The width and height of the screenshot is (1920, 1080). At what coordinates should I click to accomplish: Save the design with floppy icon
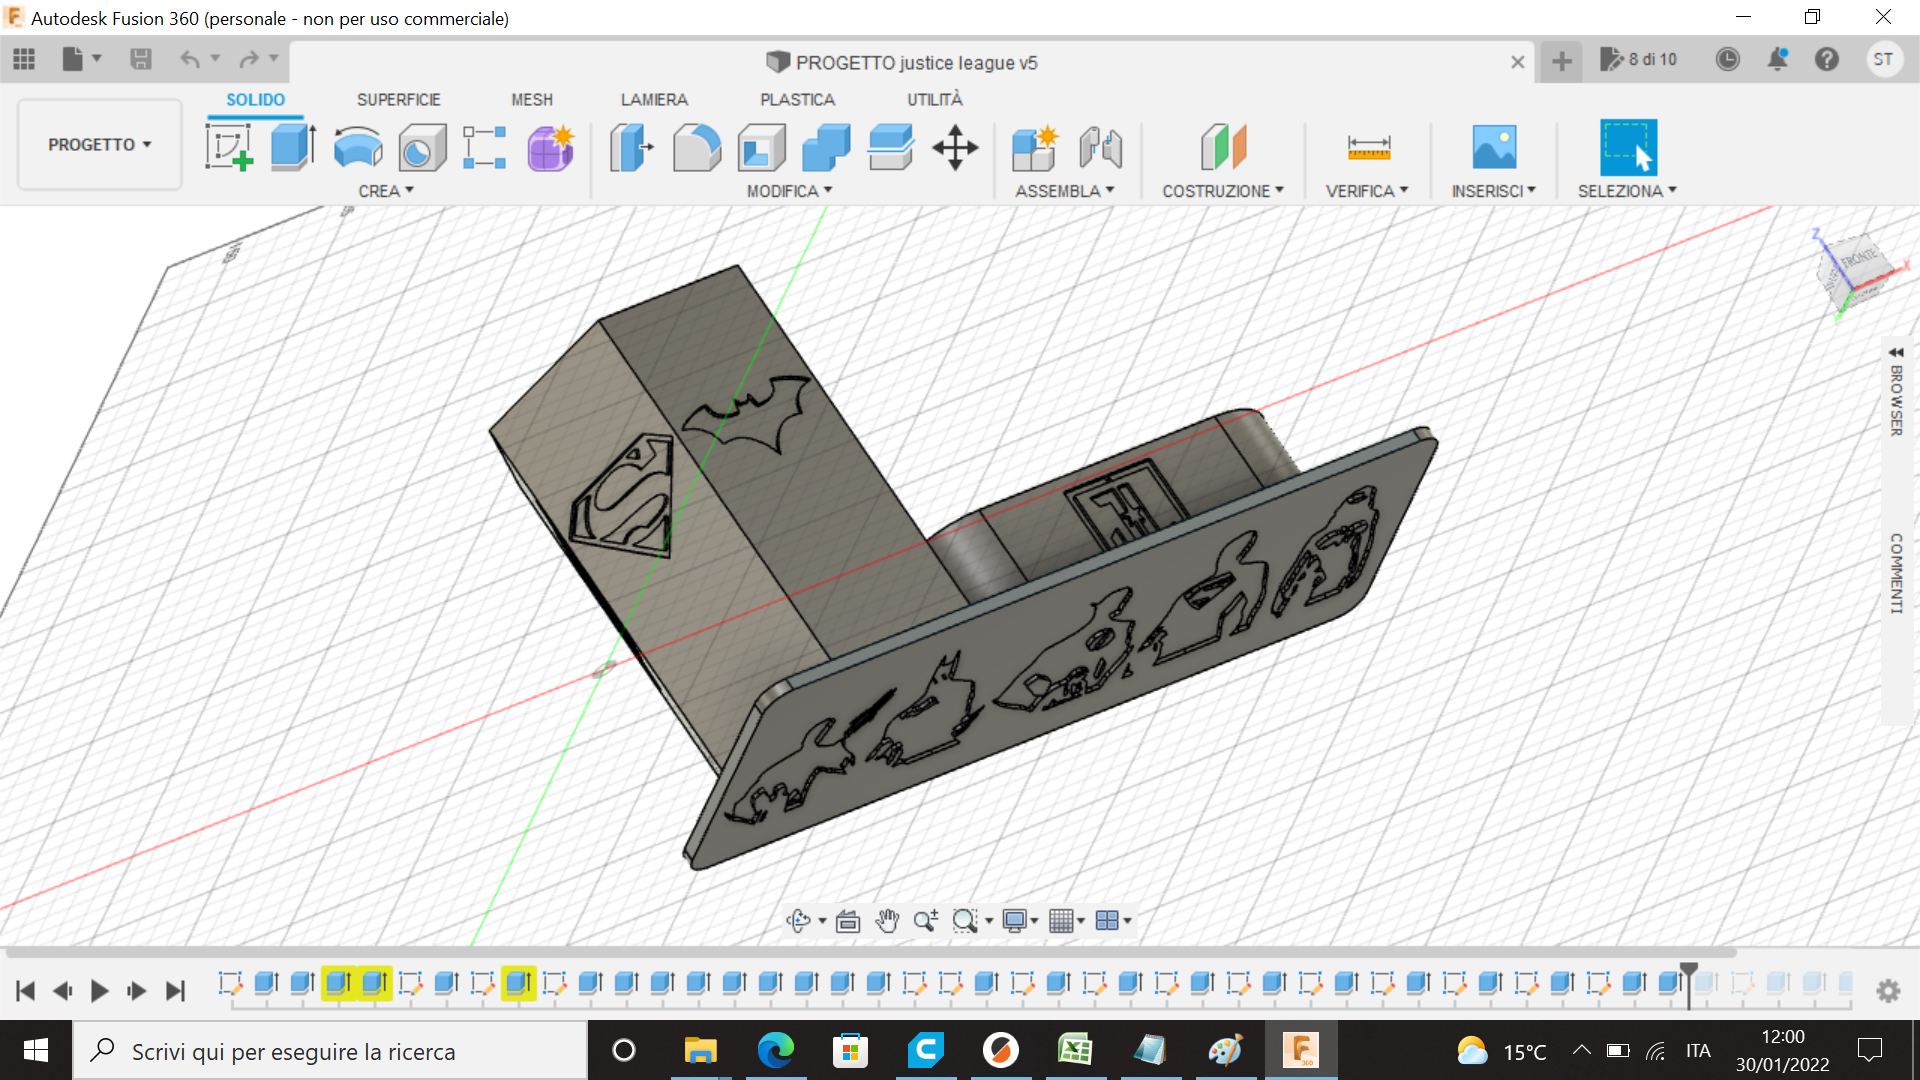pos(141,60)
